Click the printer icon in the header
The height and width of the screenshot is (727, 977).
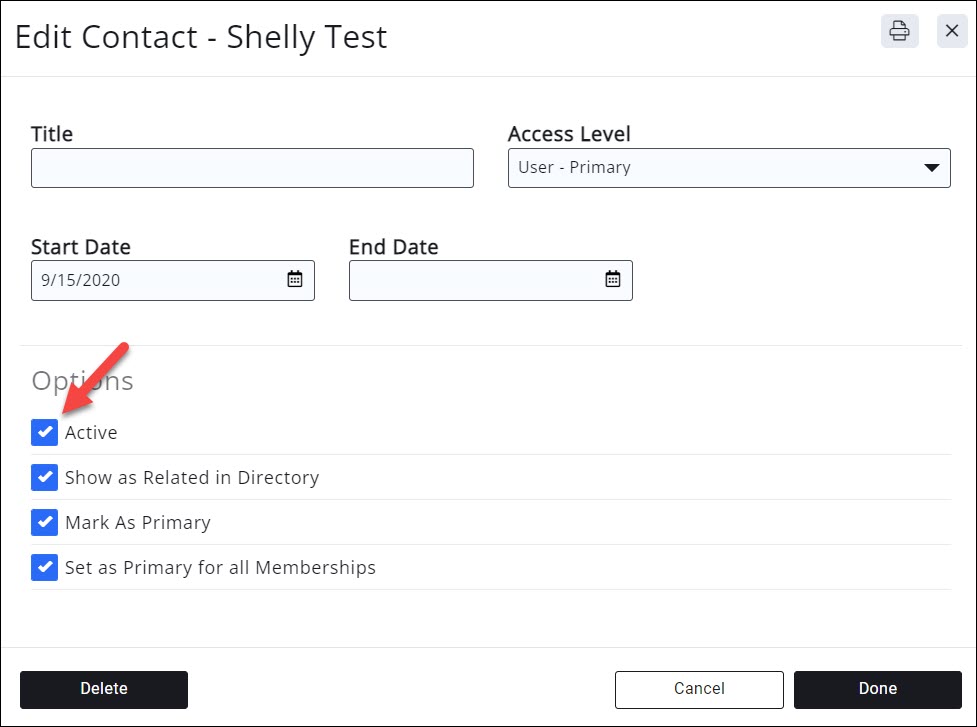pyautogui.click(x=899, y=31)
